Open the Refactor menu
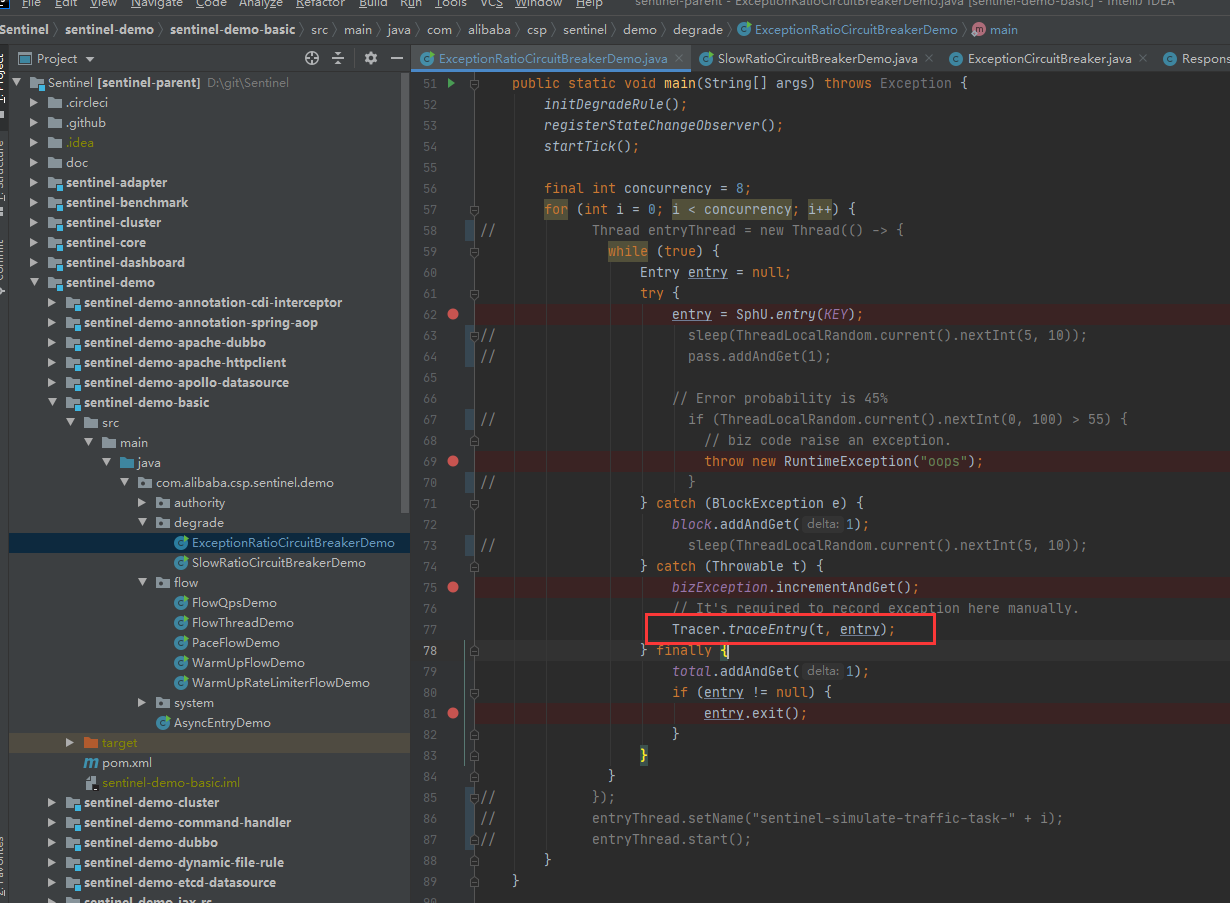The height and width of the screenshot is (903, 1230). tap(320, 4)
